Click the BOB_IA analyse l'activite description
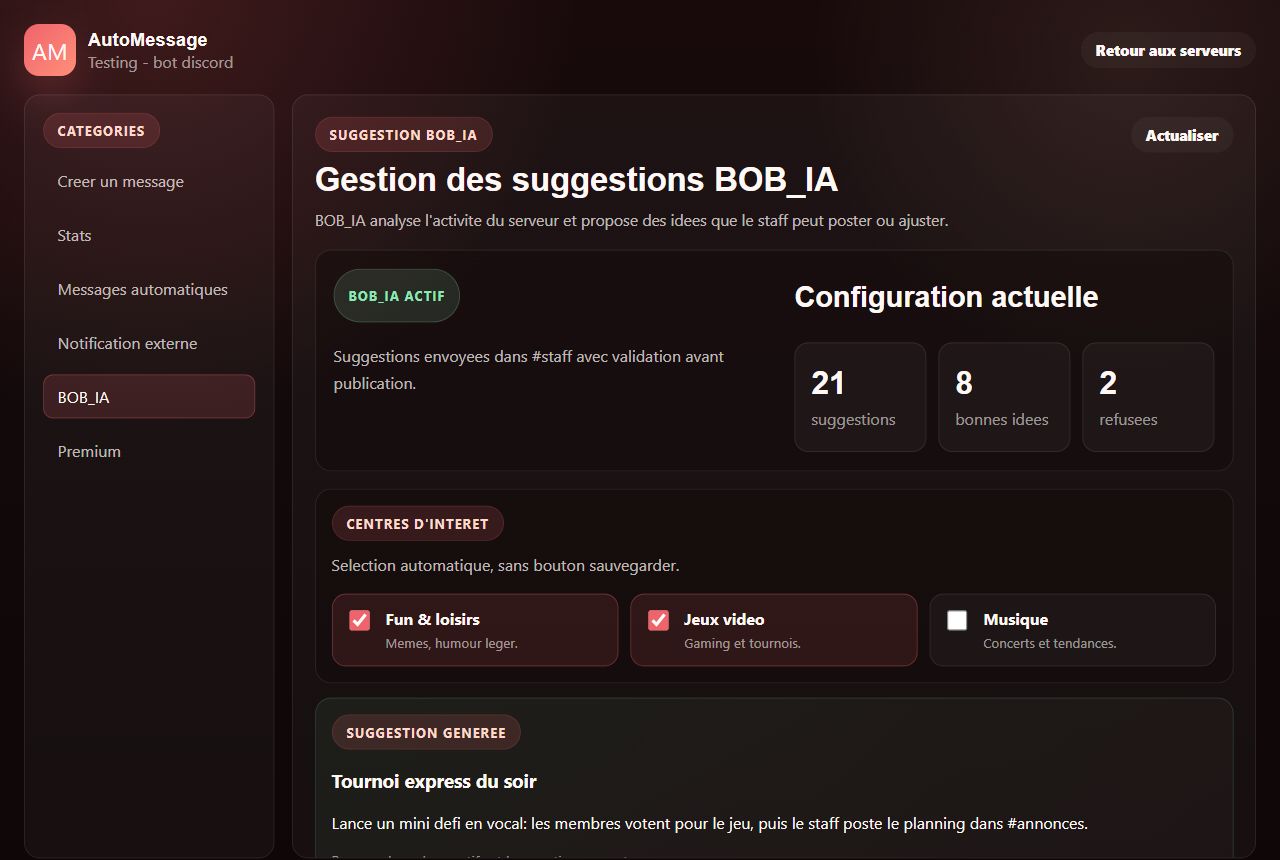The image size is (1280, 860). pyautogui.click(x=631, y=221)
